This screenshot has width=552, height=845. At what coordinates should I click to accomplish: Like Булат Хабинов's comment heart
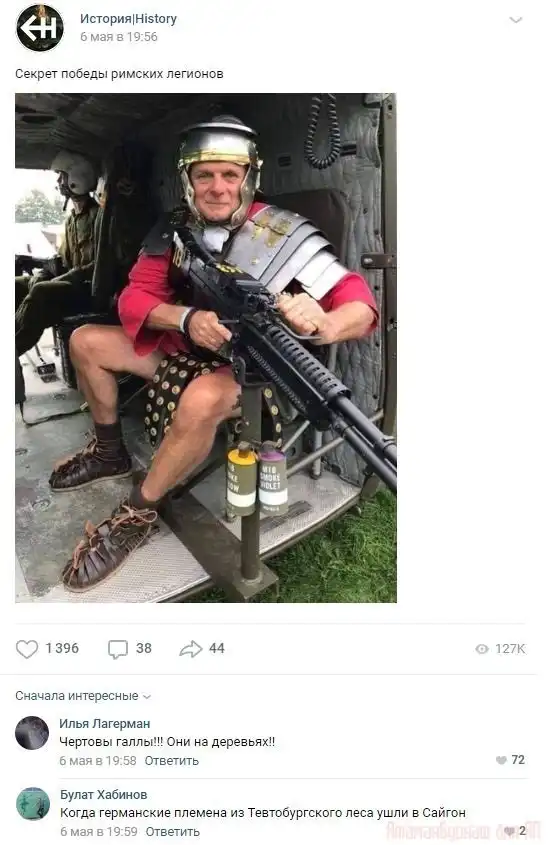pos(509,831)
